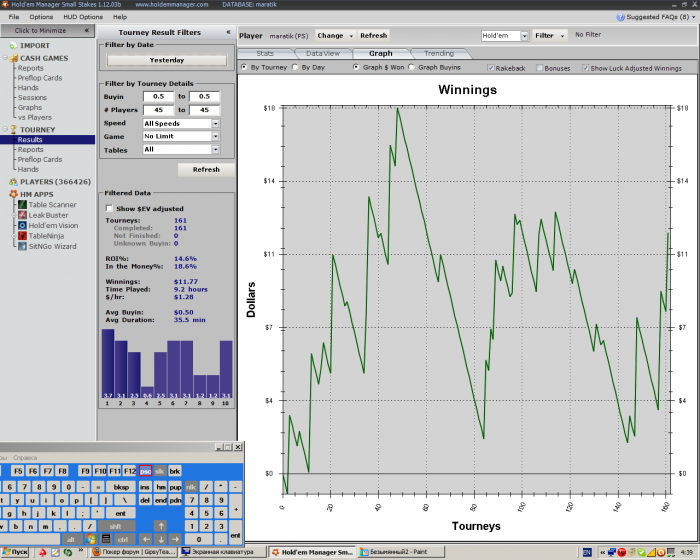The image size is (700, 560).
Task: Switch to the Trending tab
Action: [438, 53]
